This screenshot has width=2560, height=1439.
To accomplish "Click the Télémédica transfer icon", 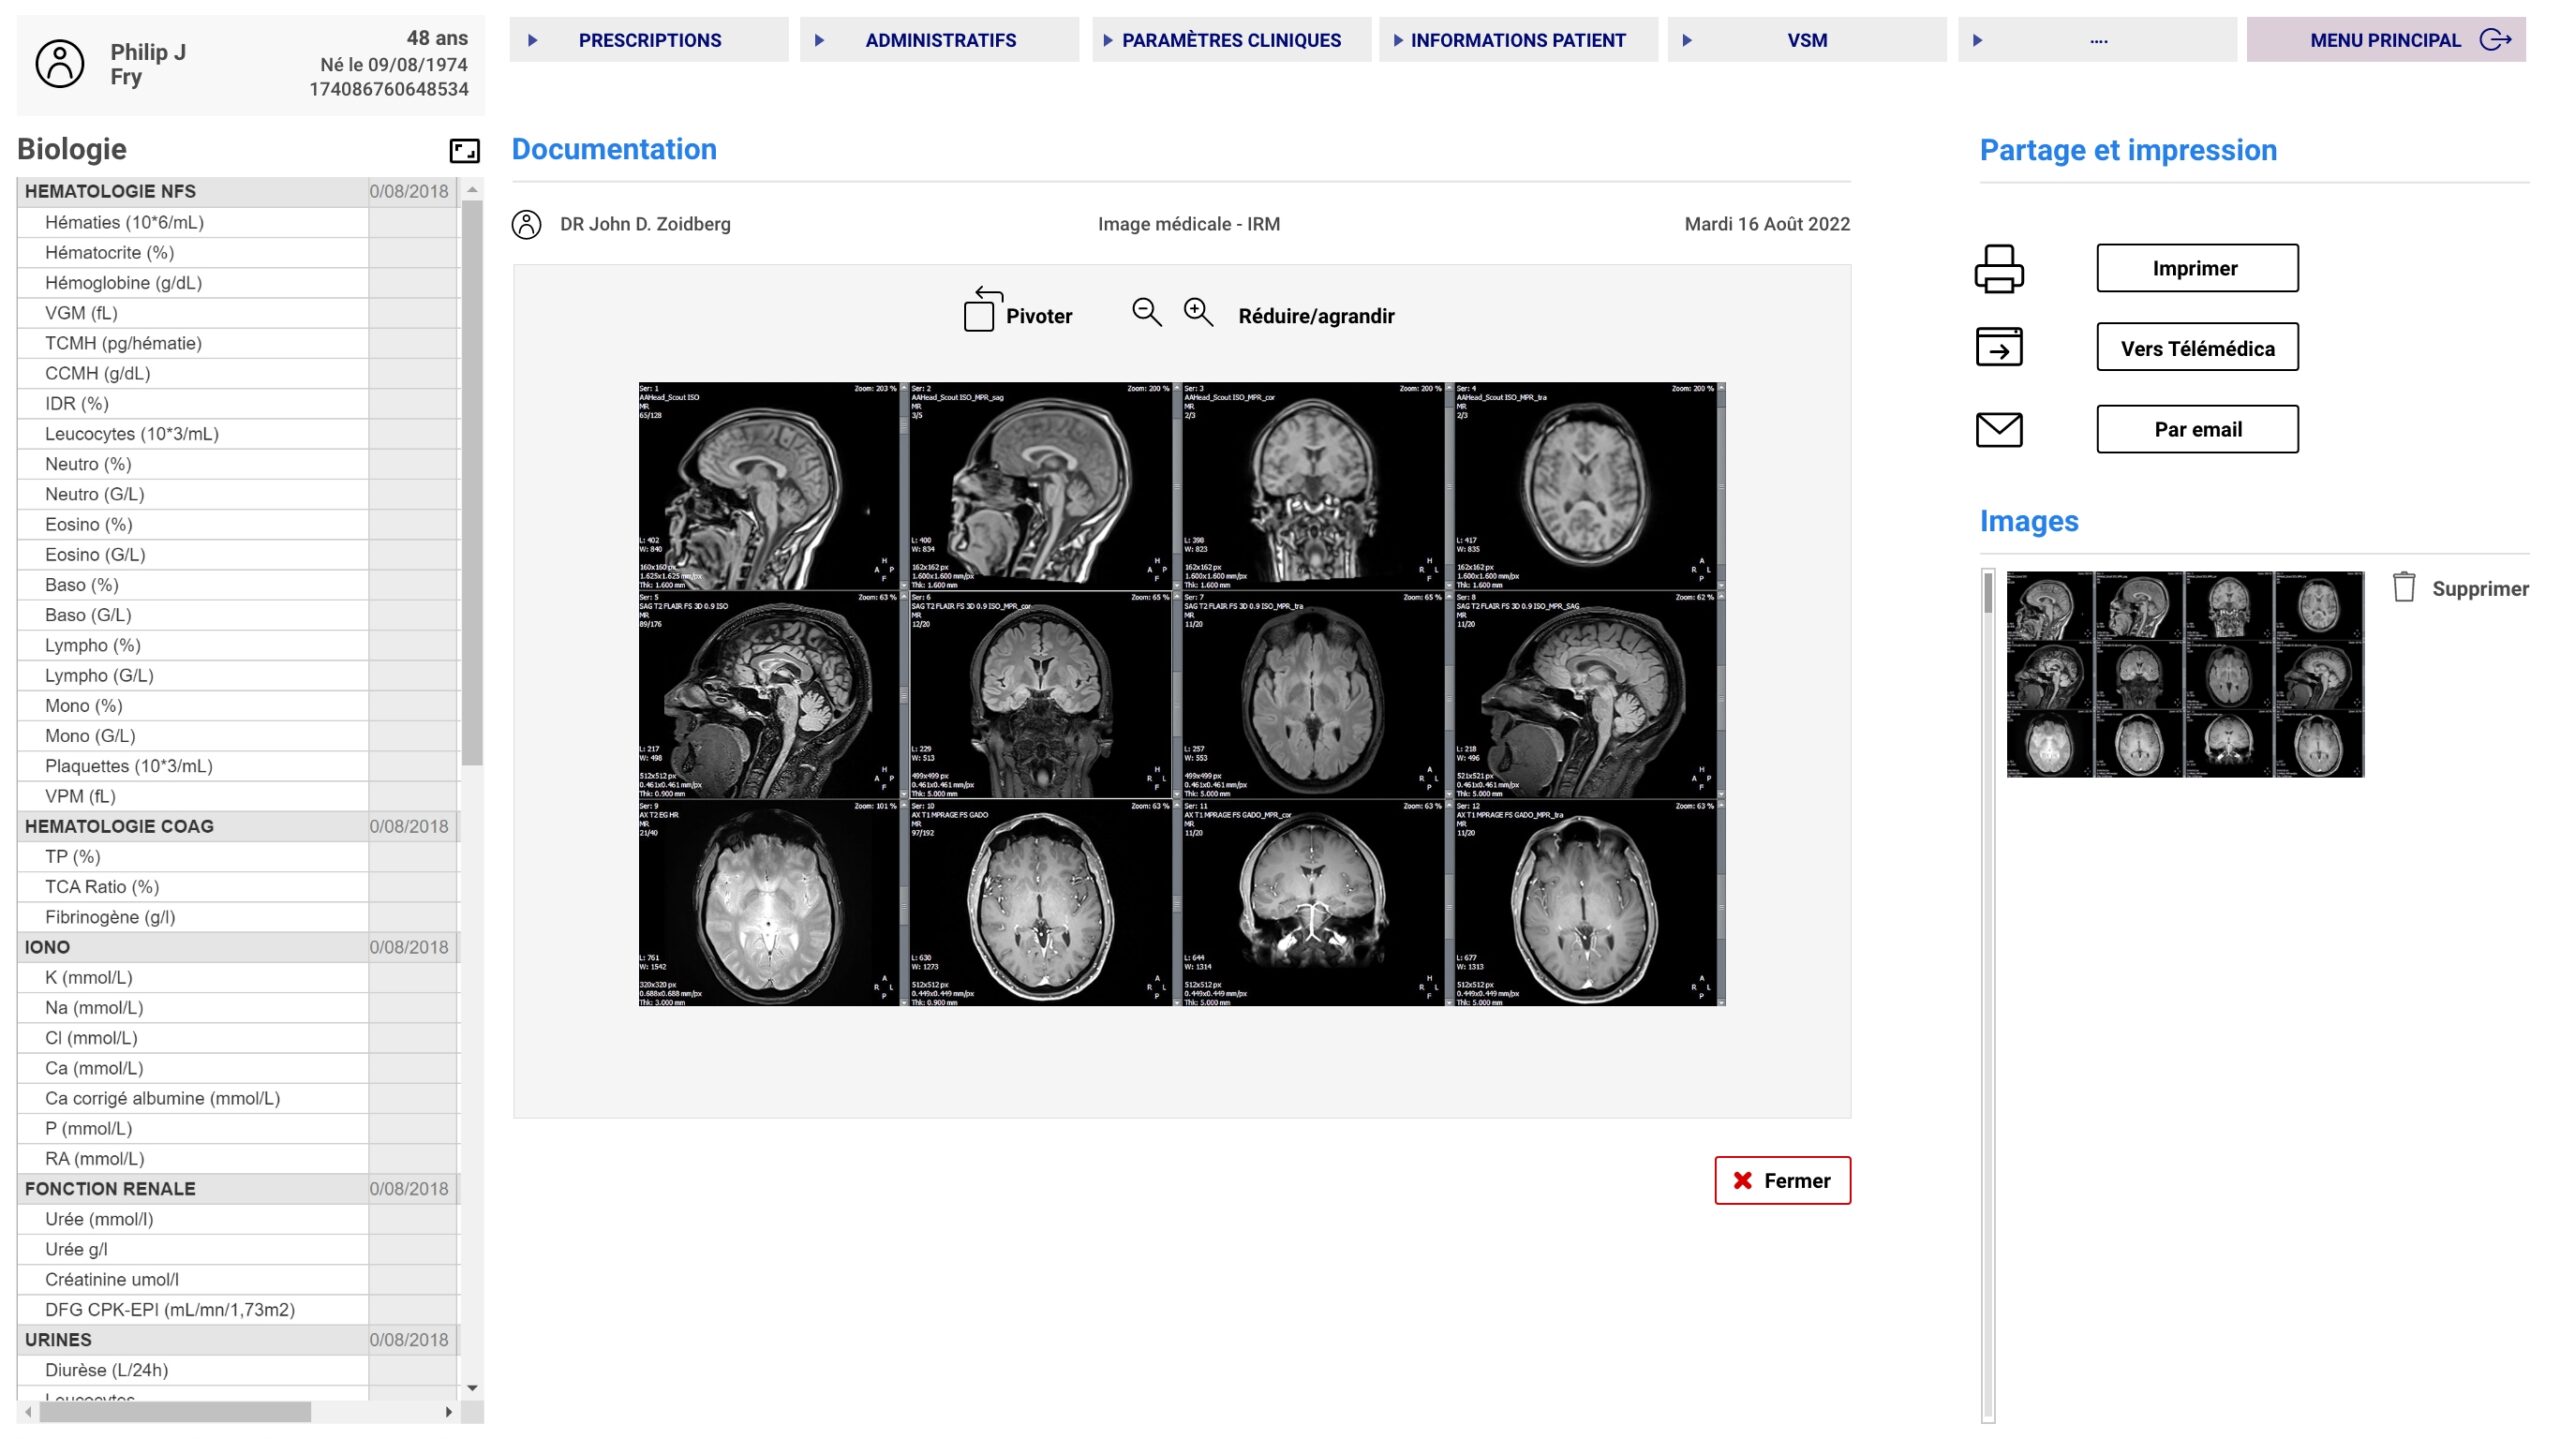I will point(1998,347).
